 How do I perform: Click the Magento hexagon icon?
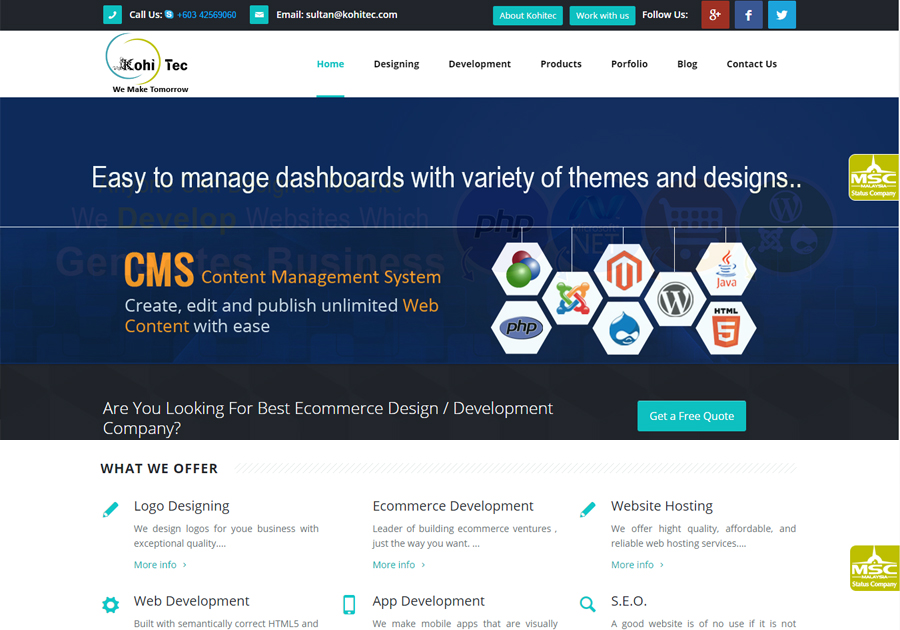[623, 270]
